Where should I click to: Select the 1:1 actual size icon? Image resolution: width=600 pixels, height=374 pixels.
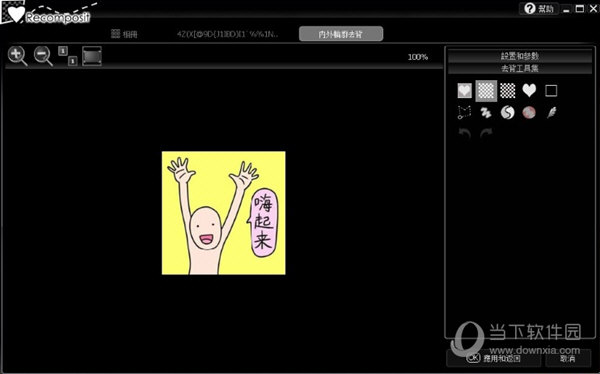pos(68,56)
